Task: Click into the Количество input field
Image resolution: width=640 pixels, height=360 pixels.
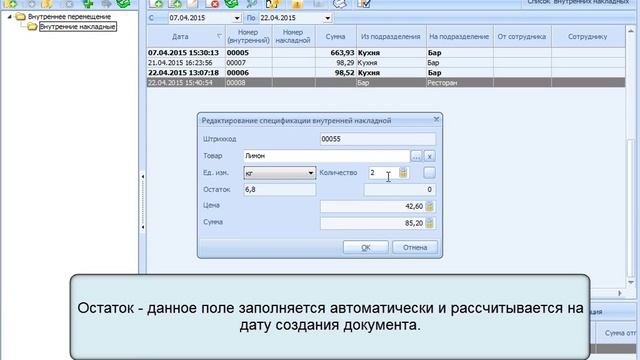Action: click(x=383, y=173)
